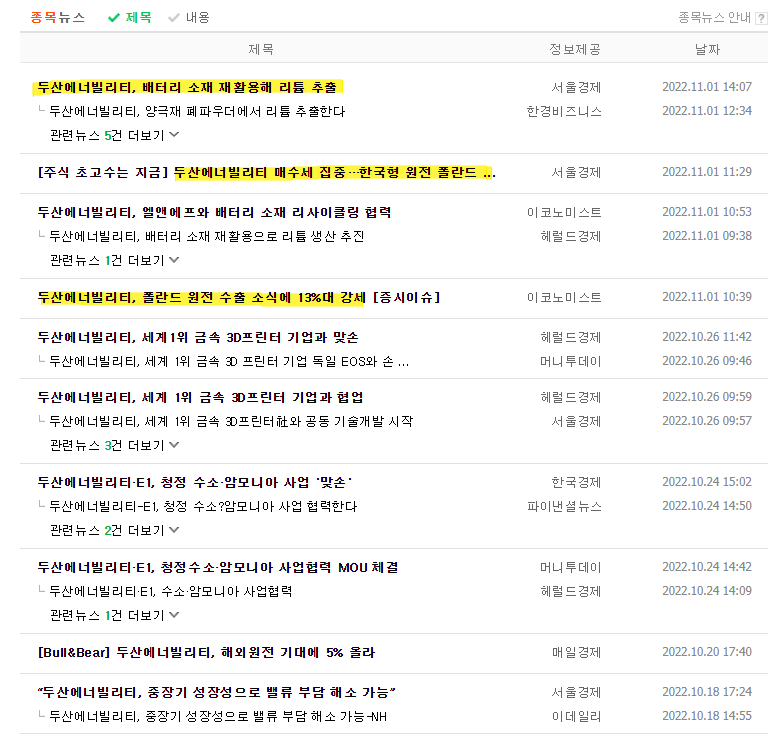Open the 종목뉴스 tab heading
Image resolution: width=777 pixels, height=738 pixels.
pos(57,18)
